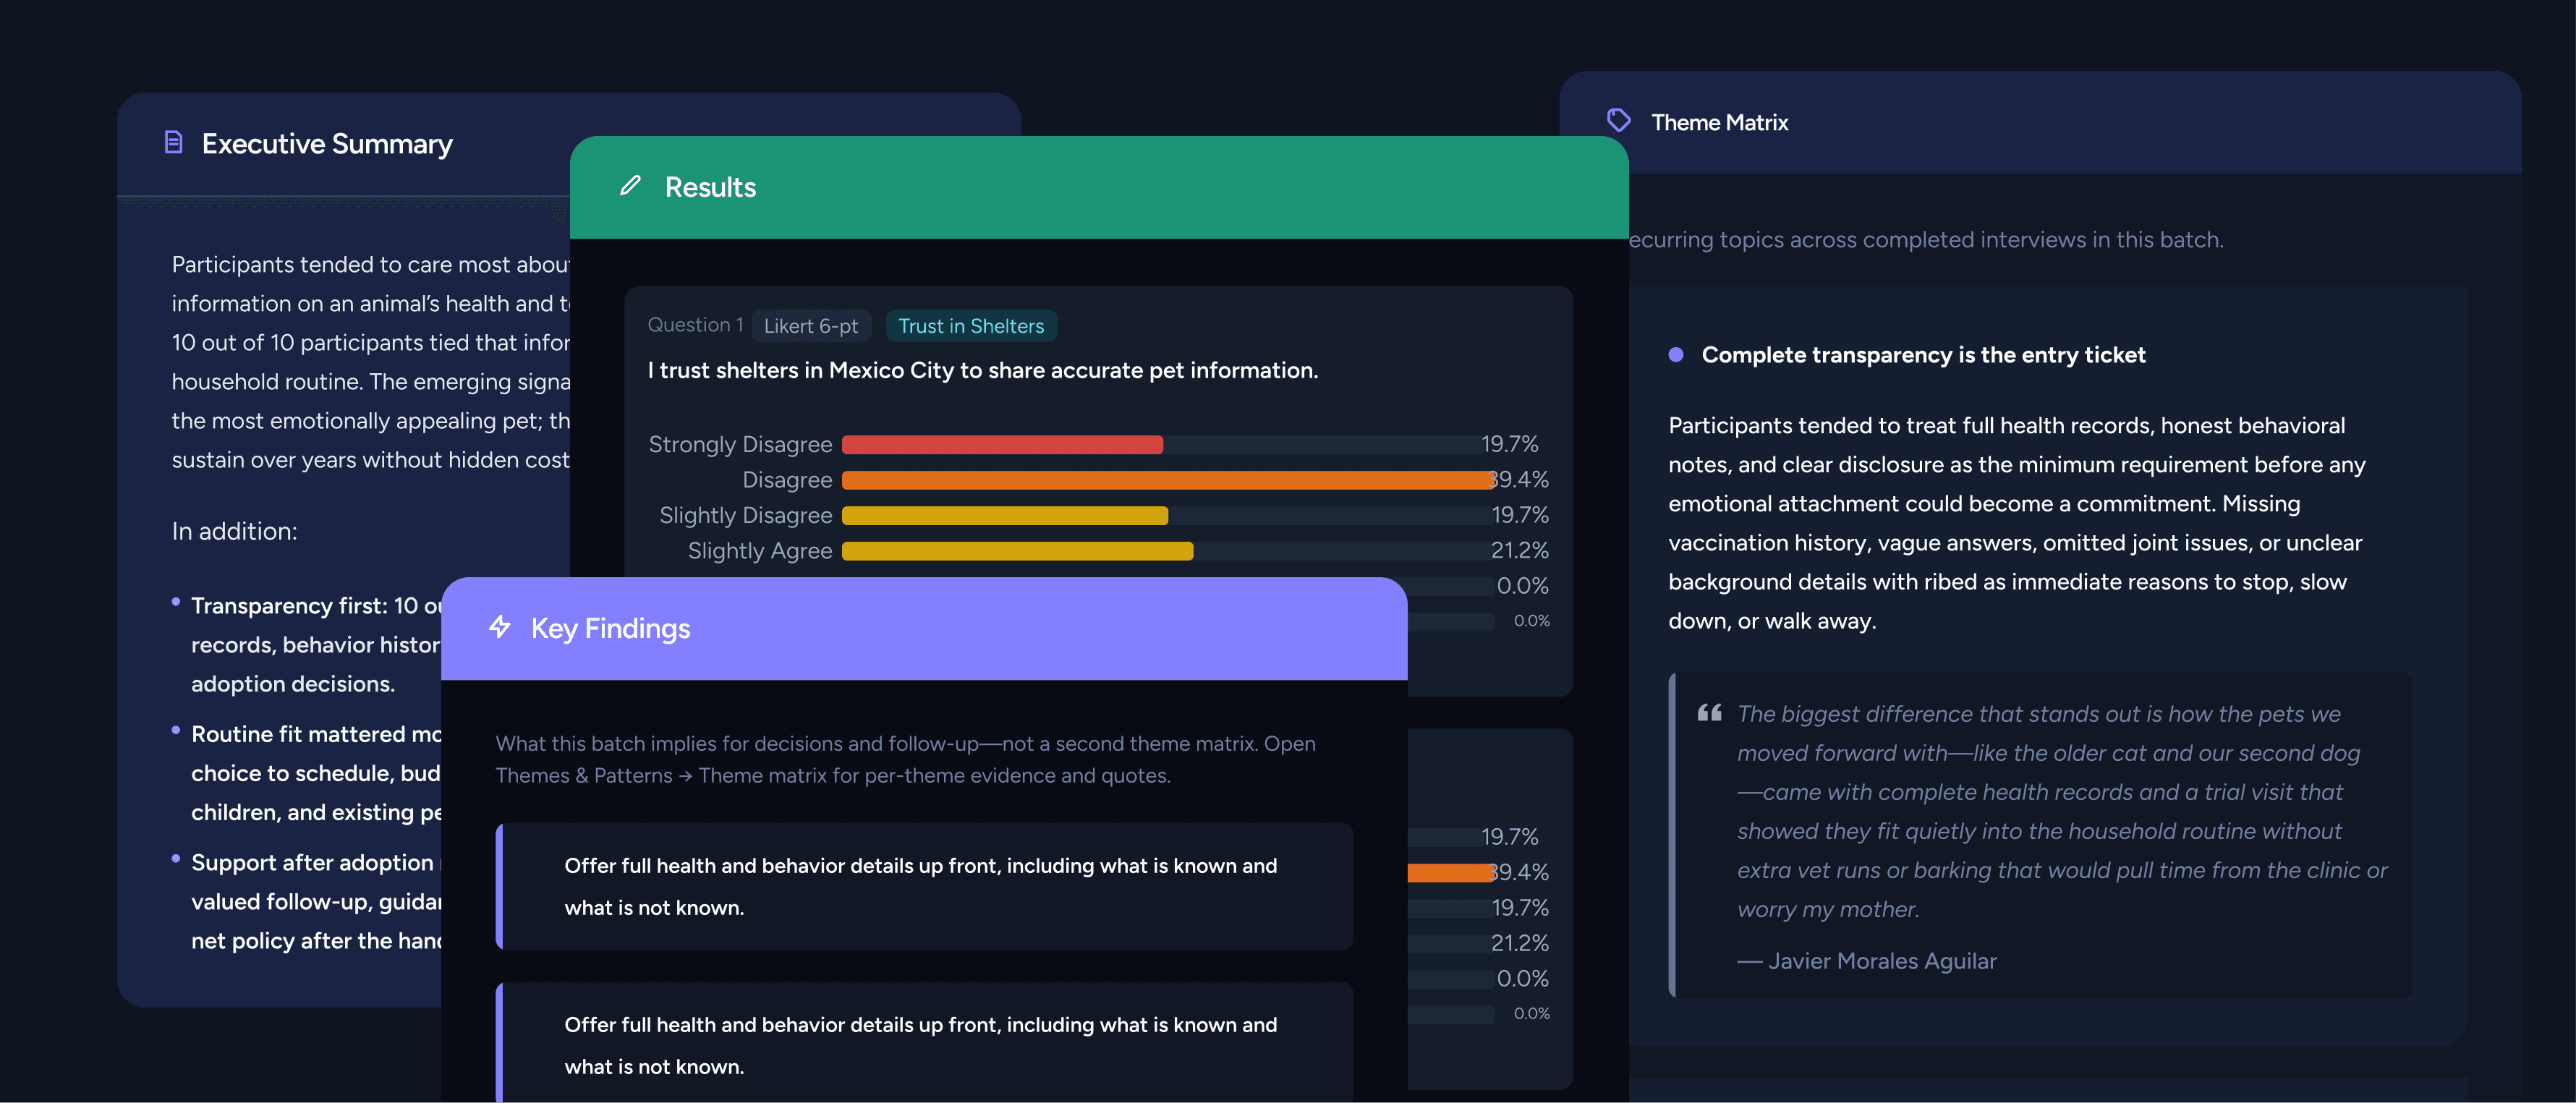Select the Executive Summary title
The height and width of the screenshot is (1103, 2576).
point(327,144)
